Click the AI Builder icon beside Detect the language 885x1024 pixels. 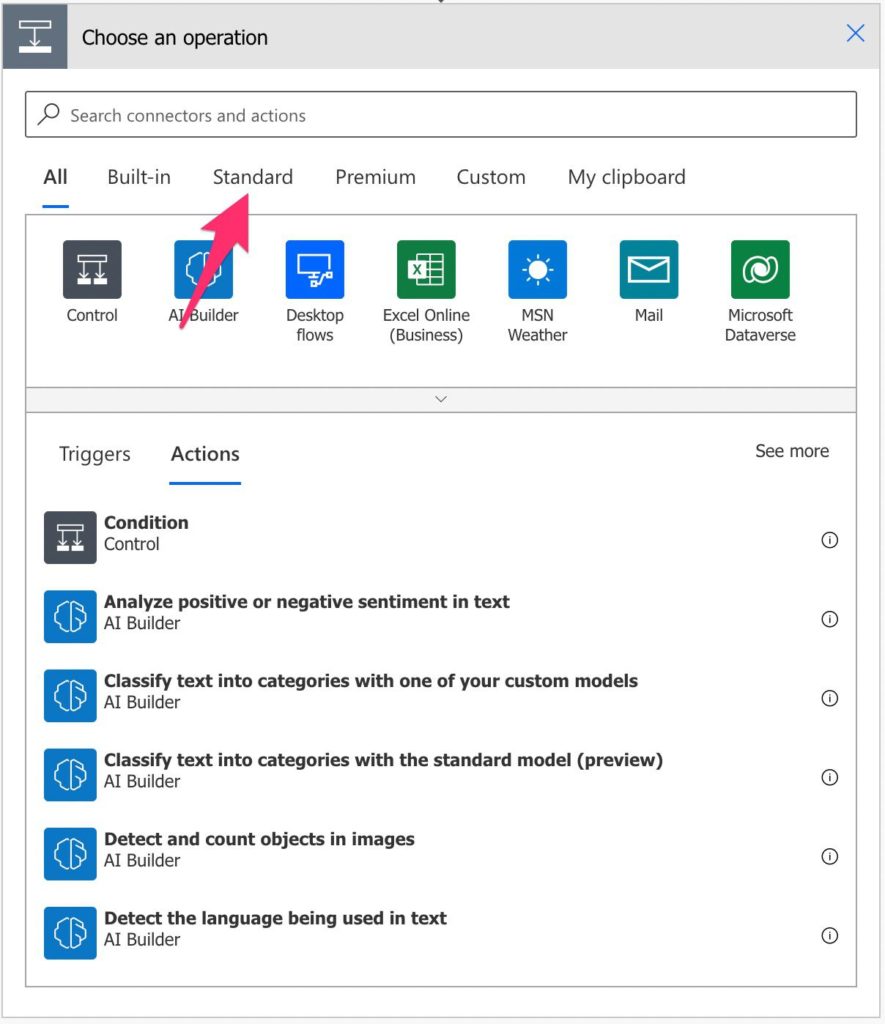click(x=69, y=933)
